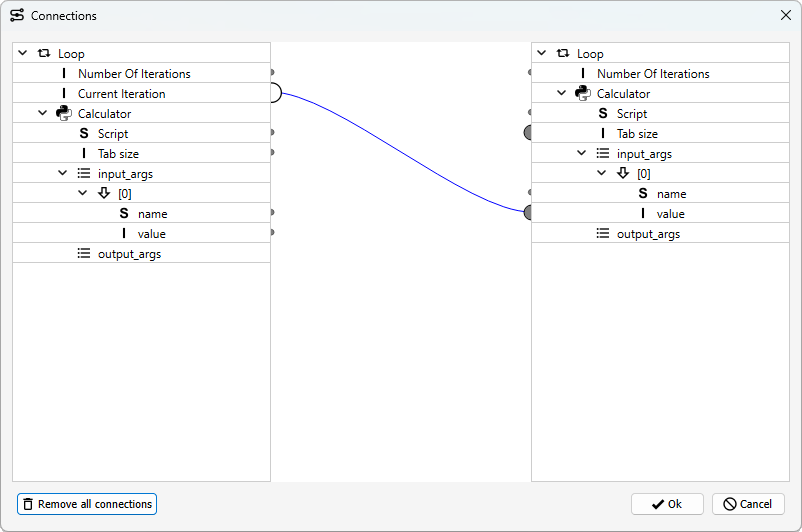Select left Calculator row label
802x532 pixels.
[104, 114]
